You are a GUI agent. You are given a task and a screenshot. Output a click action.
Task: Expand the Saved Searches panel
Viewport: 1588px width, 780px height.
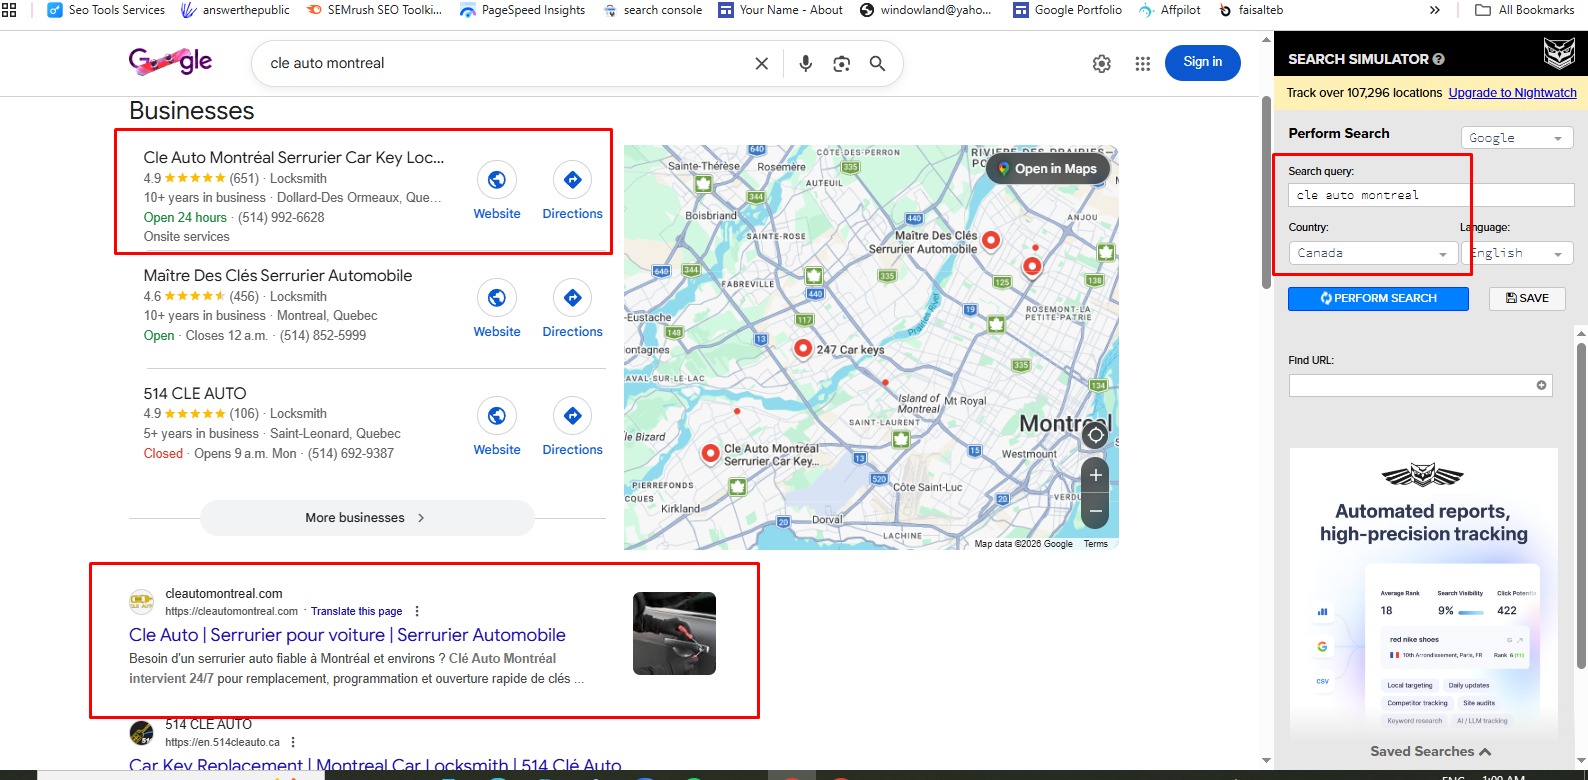(x=1430, y=751)
